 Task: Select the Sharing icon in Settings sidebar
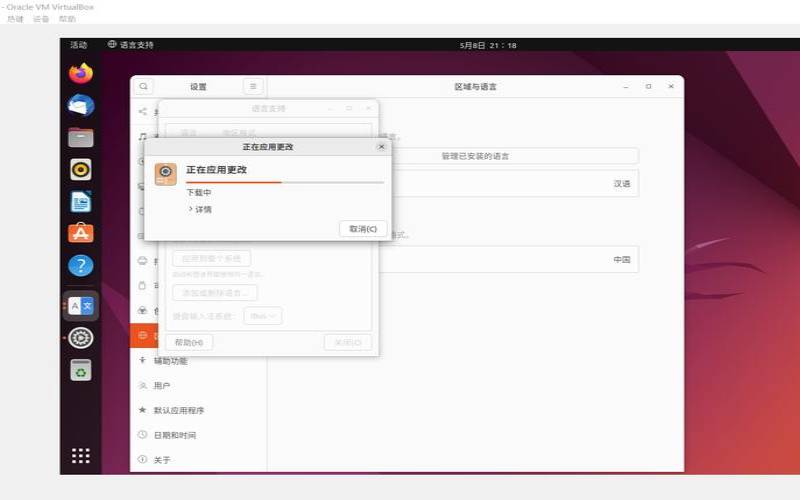point(143,111)
